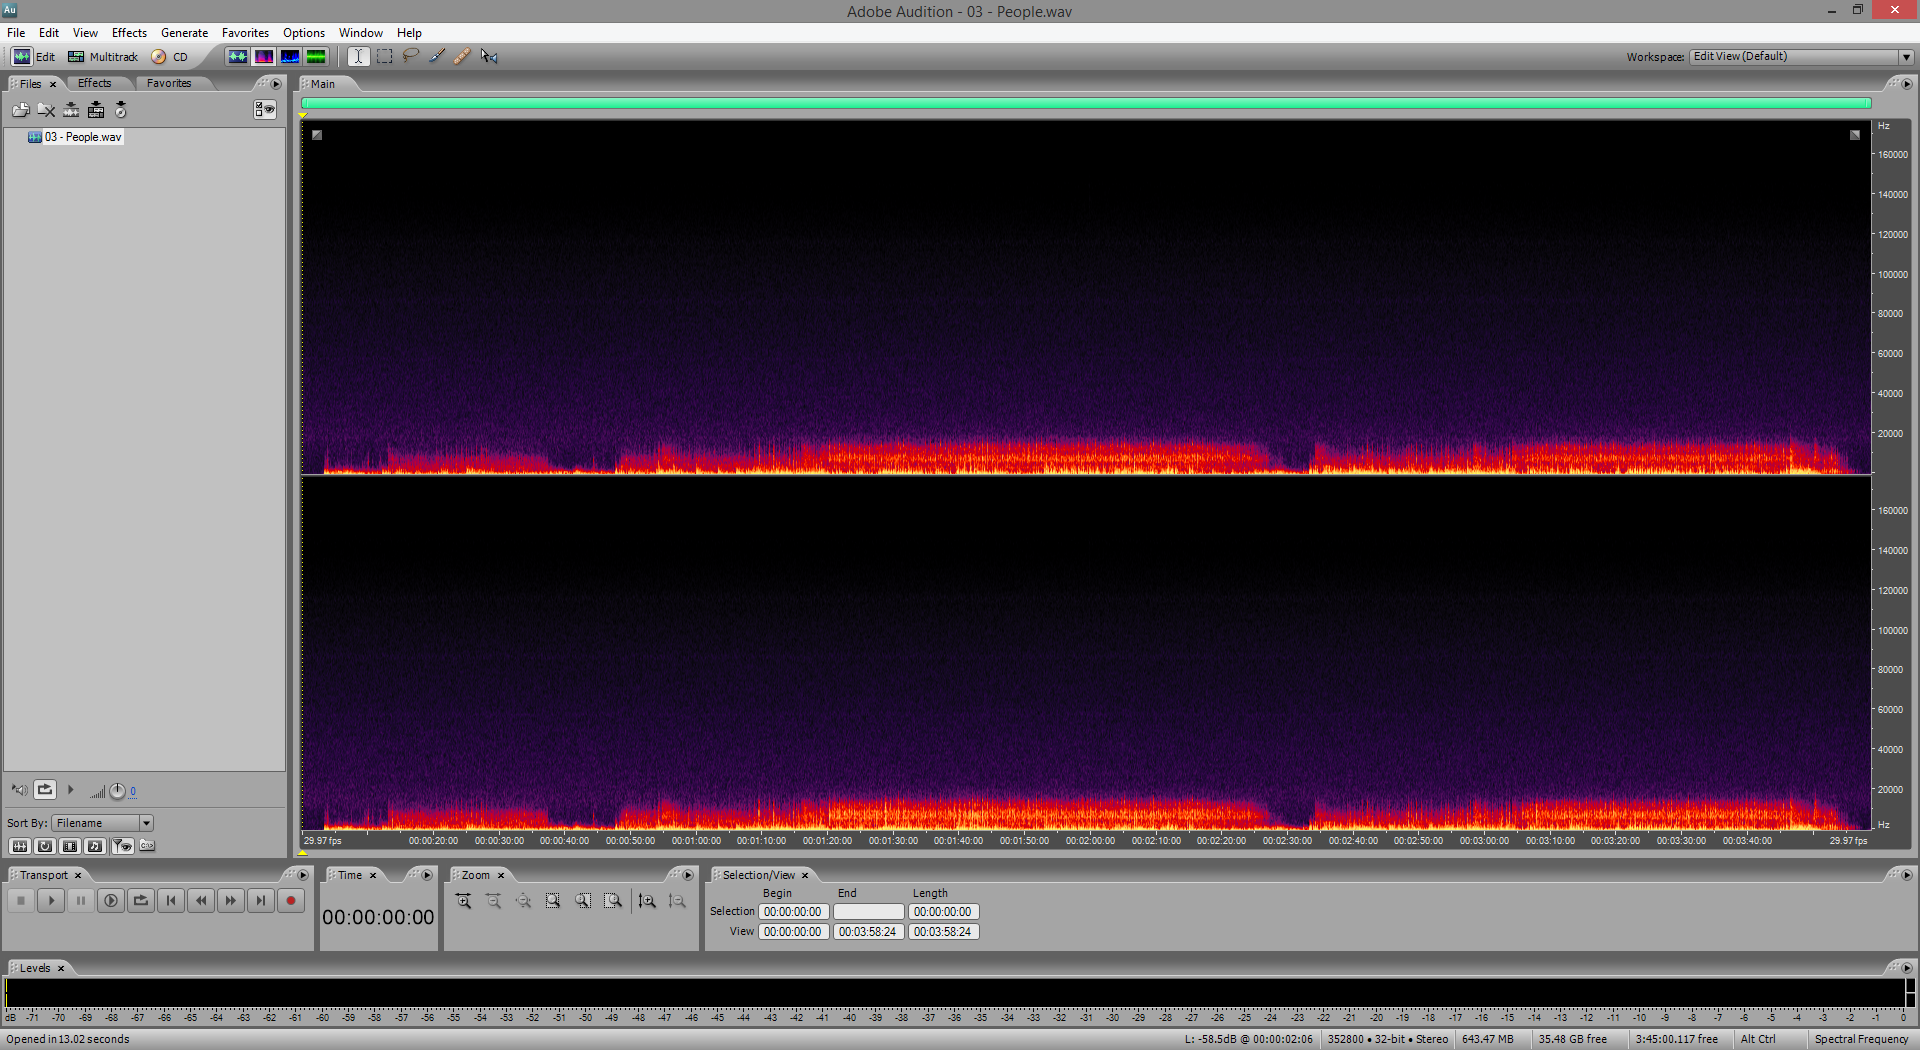Zoom to right edge of selection
The image size is (1920, 1050).
tap(613, 901)
